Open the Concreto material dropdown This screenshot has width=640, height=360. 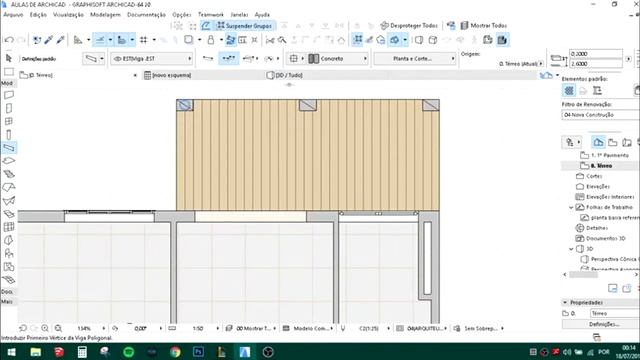[x=338, y=59]
